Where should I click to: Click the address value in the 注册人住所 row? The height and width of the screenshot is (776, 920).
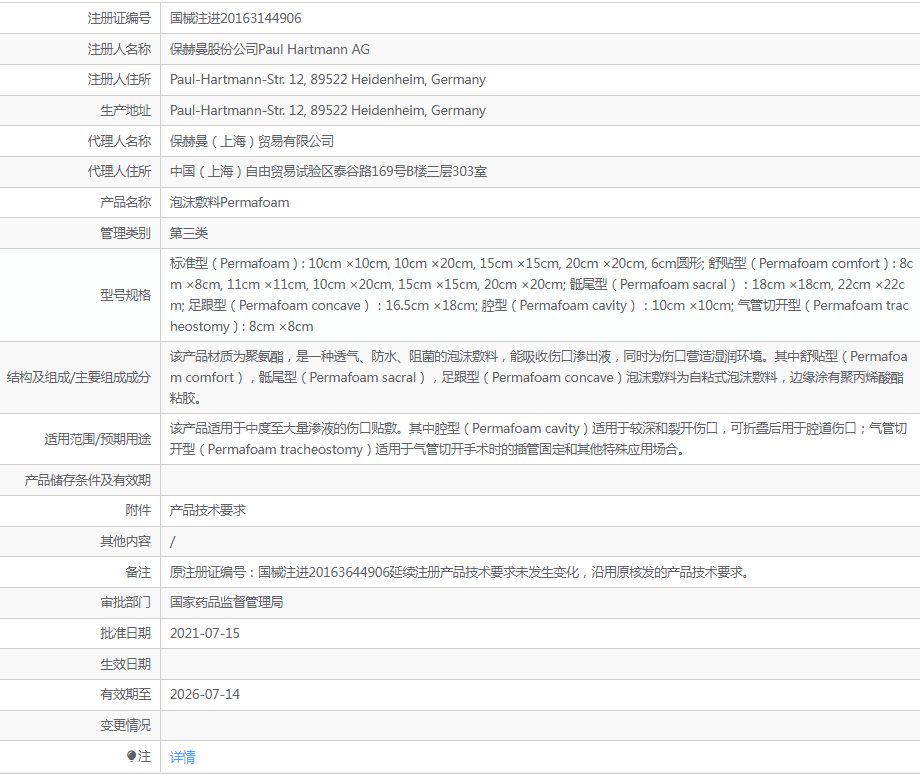coord(328,79)
